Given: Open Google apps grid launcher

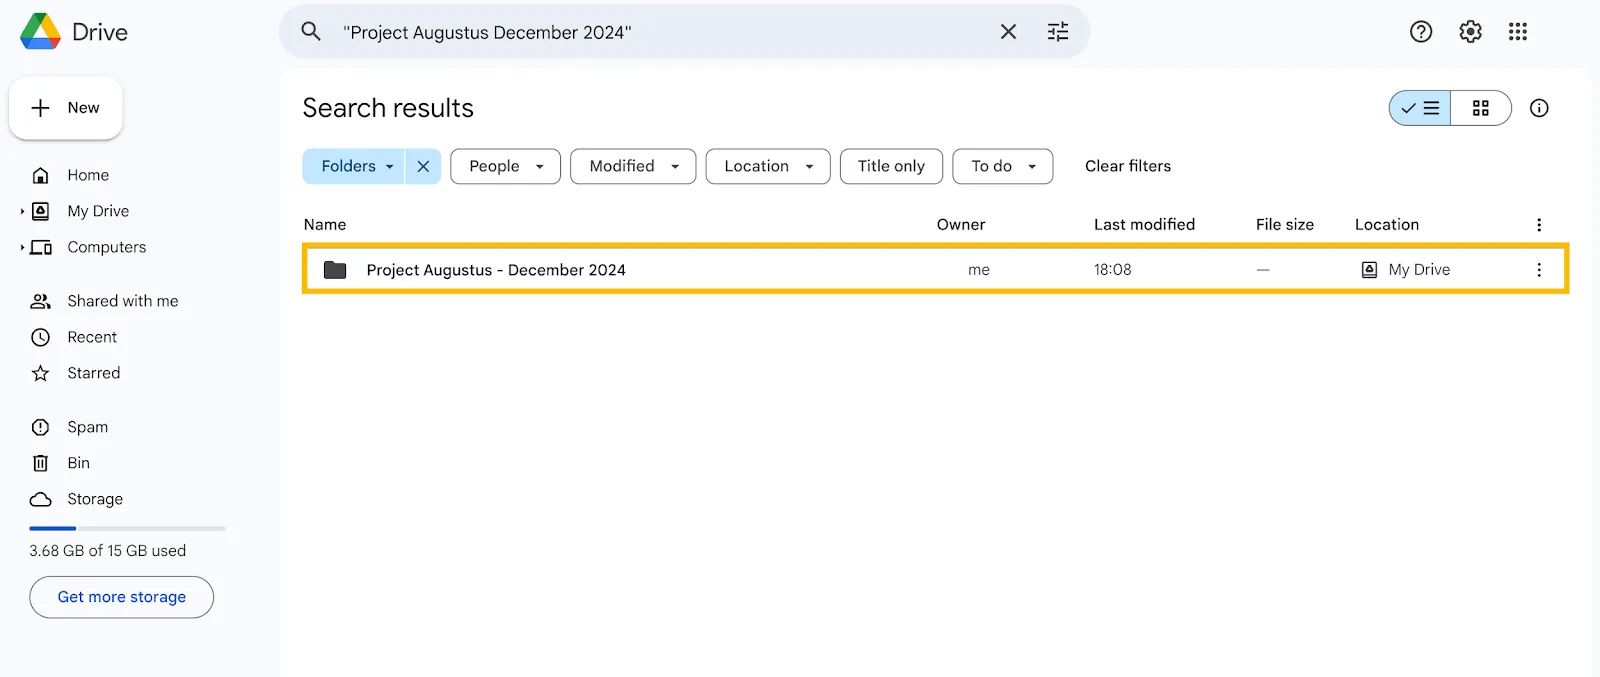Looking at the screenshot, I should tap(1518, 32).
